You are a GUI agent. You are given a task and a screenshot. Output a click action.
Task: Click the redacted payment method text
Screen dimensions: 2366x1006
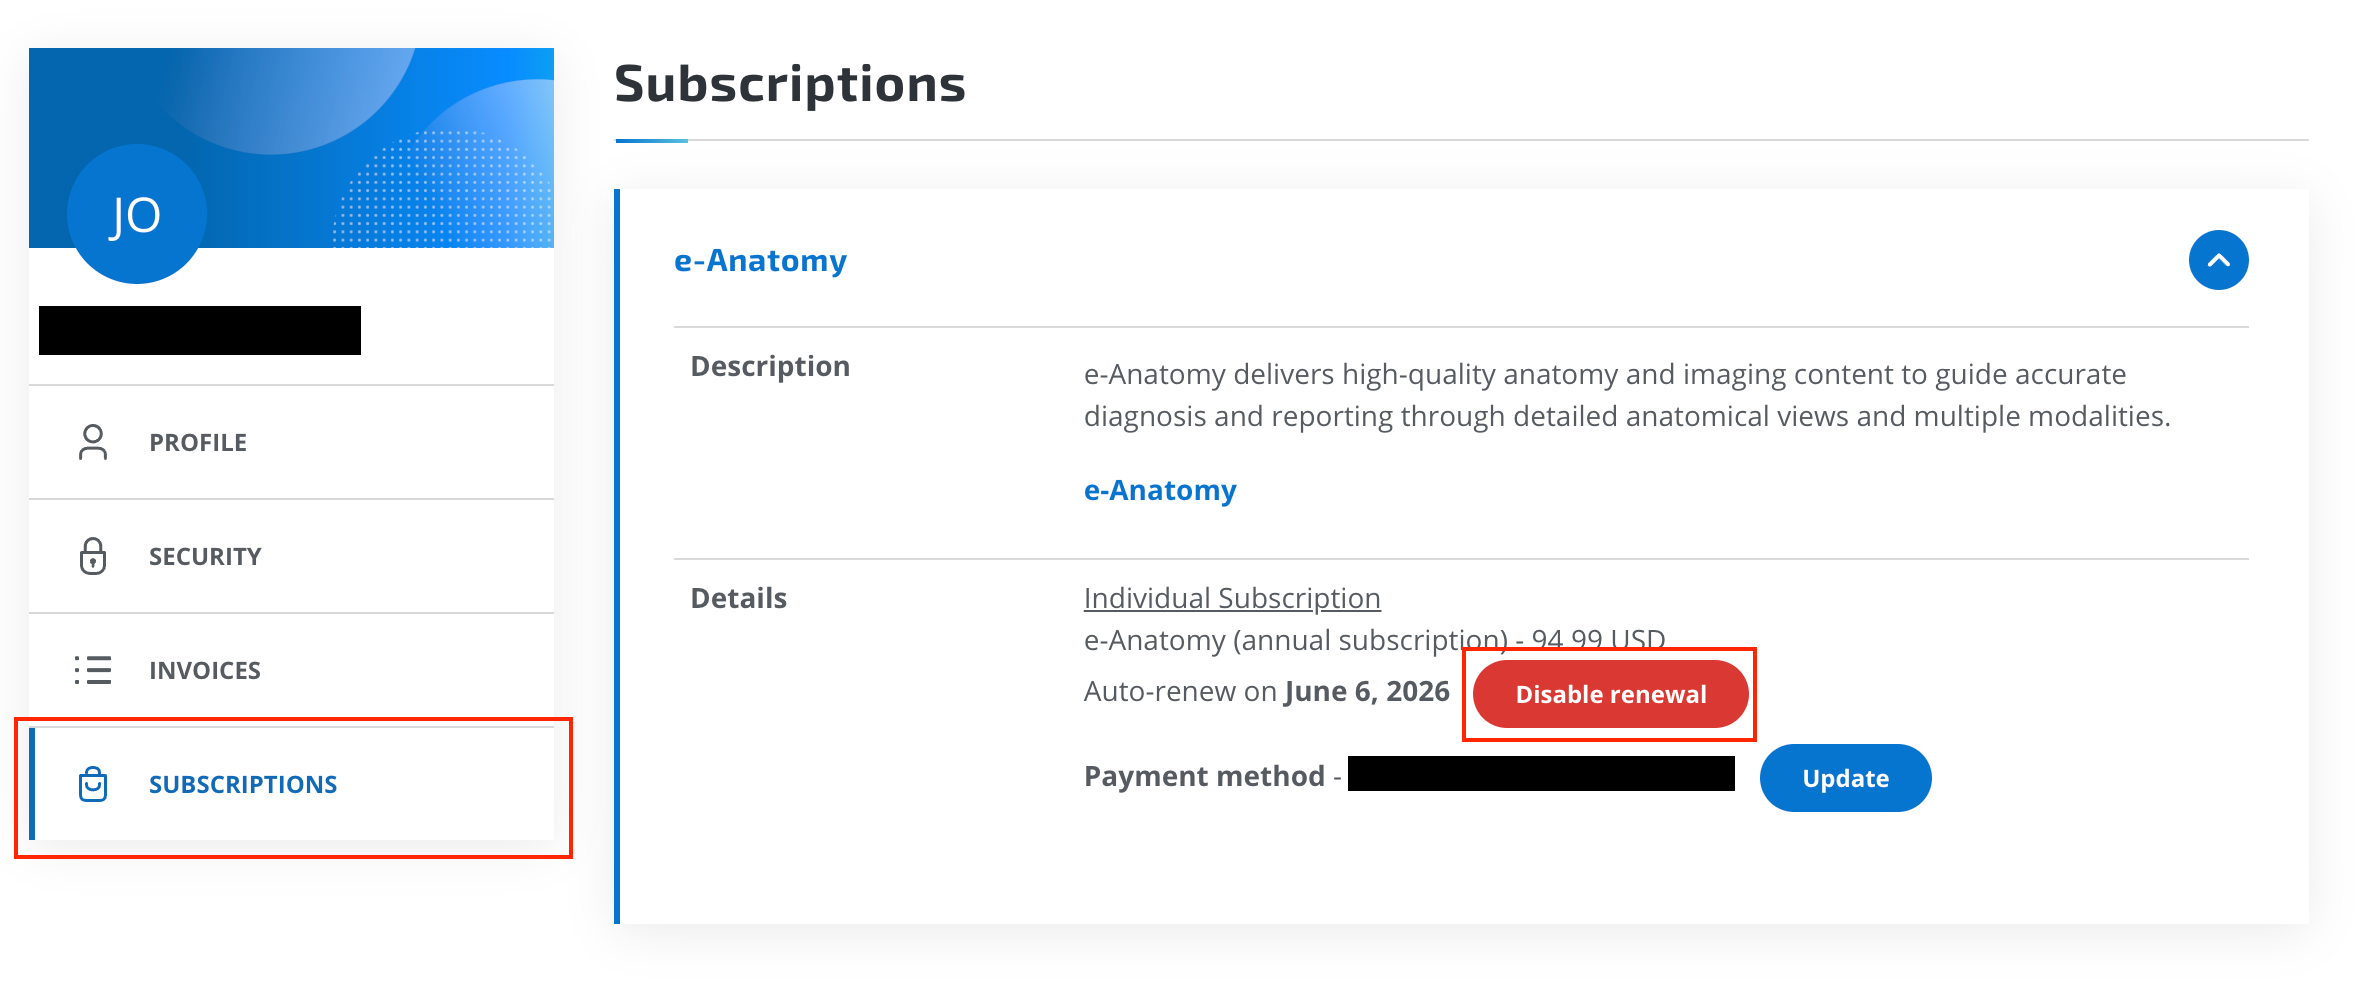coord(1541,774)
